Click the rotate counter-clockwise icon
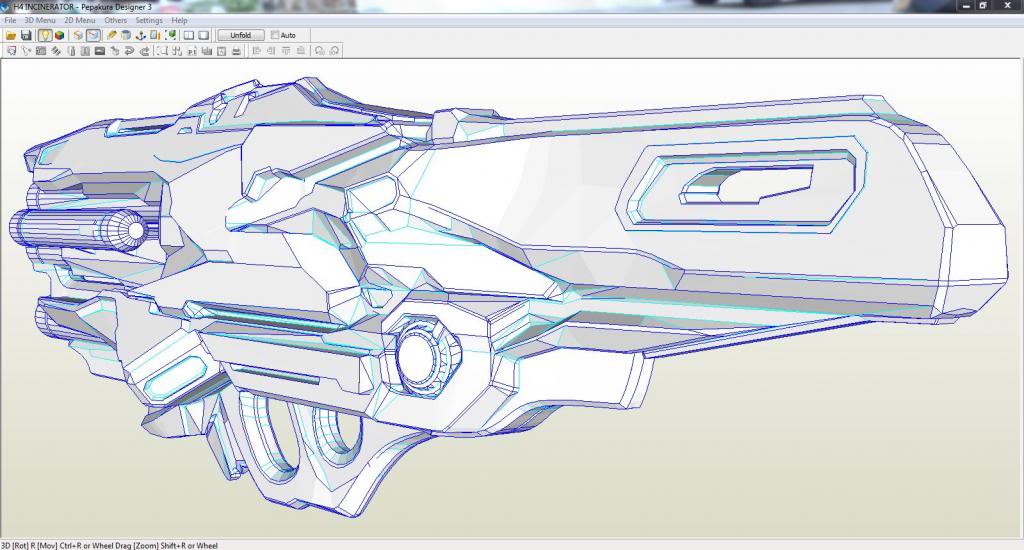The height and width of the screenshot is (550, 1024). coord(319,51)
